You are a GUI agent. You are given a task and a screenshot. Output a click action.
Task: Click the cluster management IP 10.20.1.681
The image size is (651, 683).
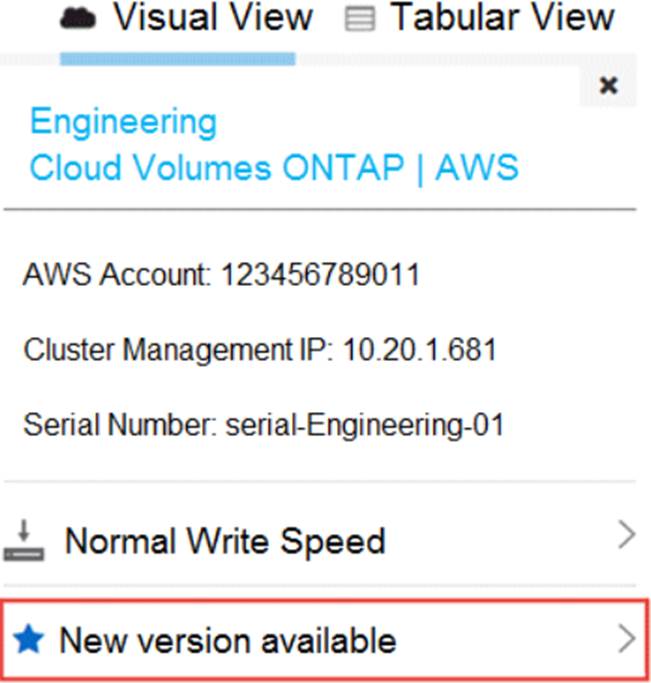click(419, 351)
